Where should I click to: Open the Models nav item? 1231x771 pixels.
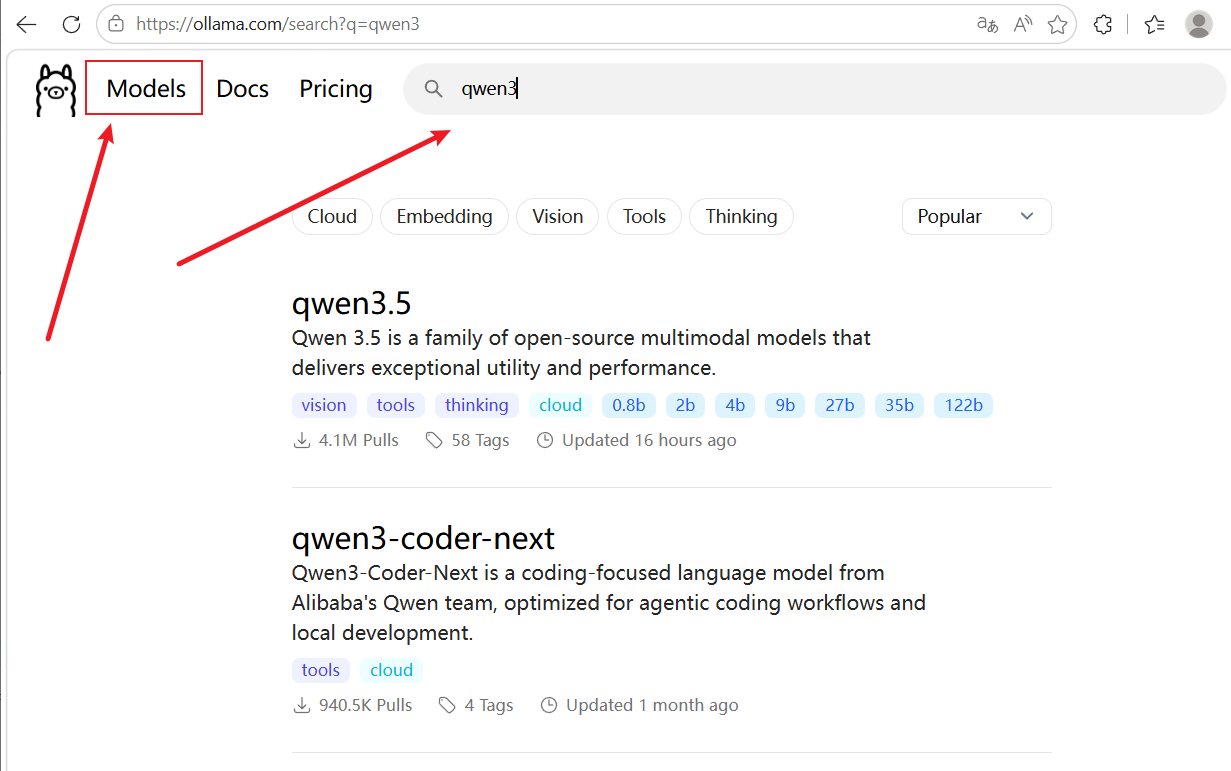pos(146,89)
